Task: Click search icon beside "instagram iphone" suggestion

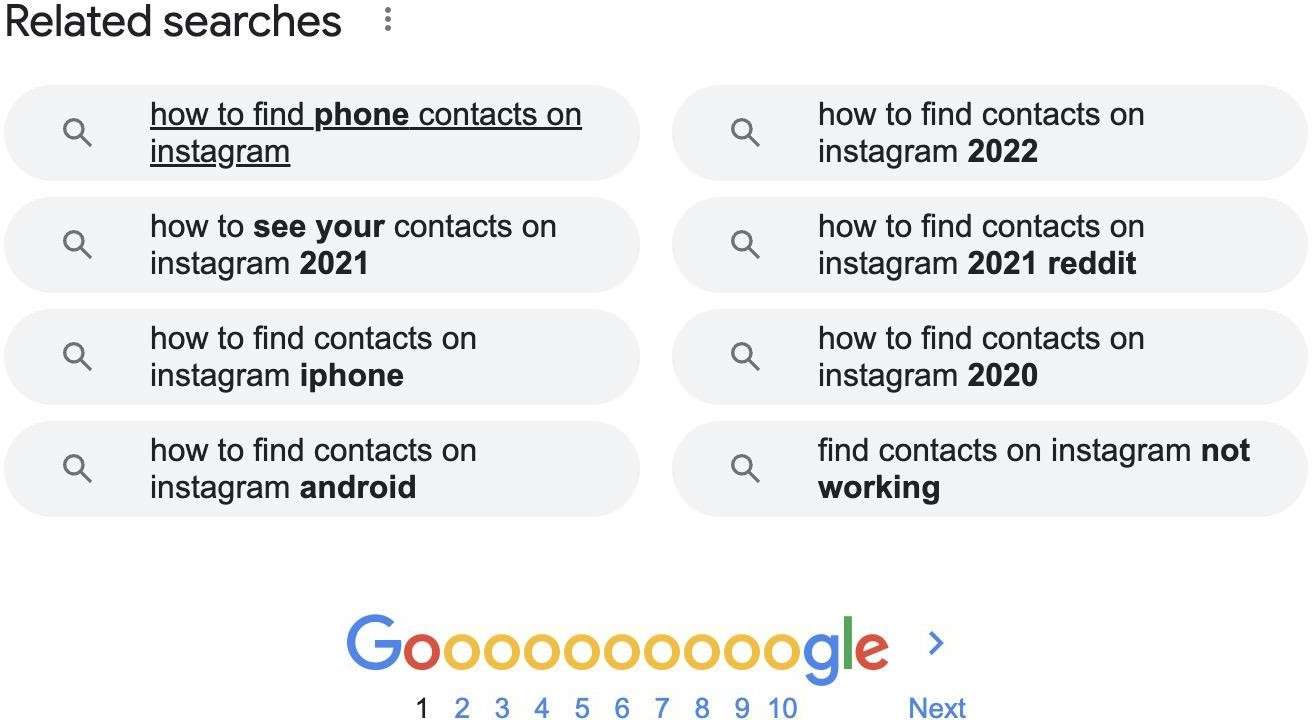Action: [77, 356]
